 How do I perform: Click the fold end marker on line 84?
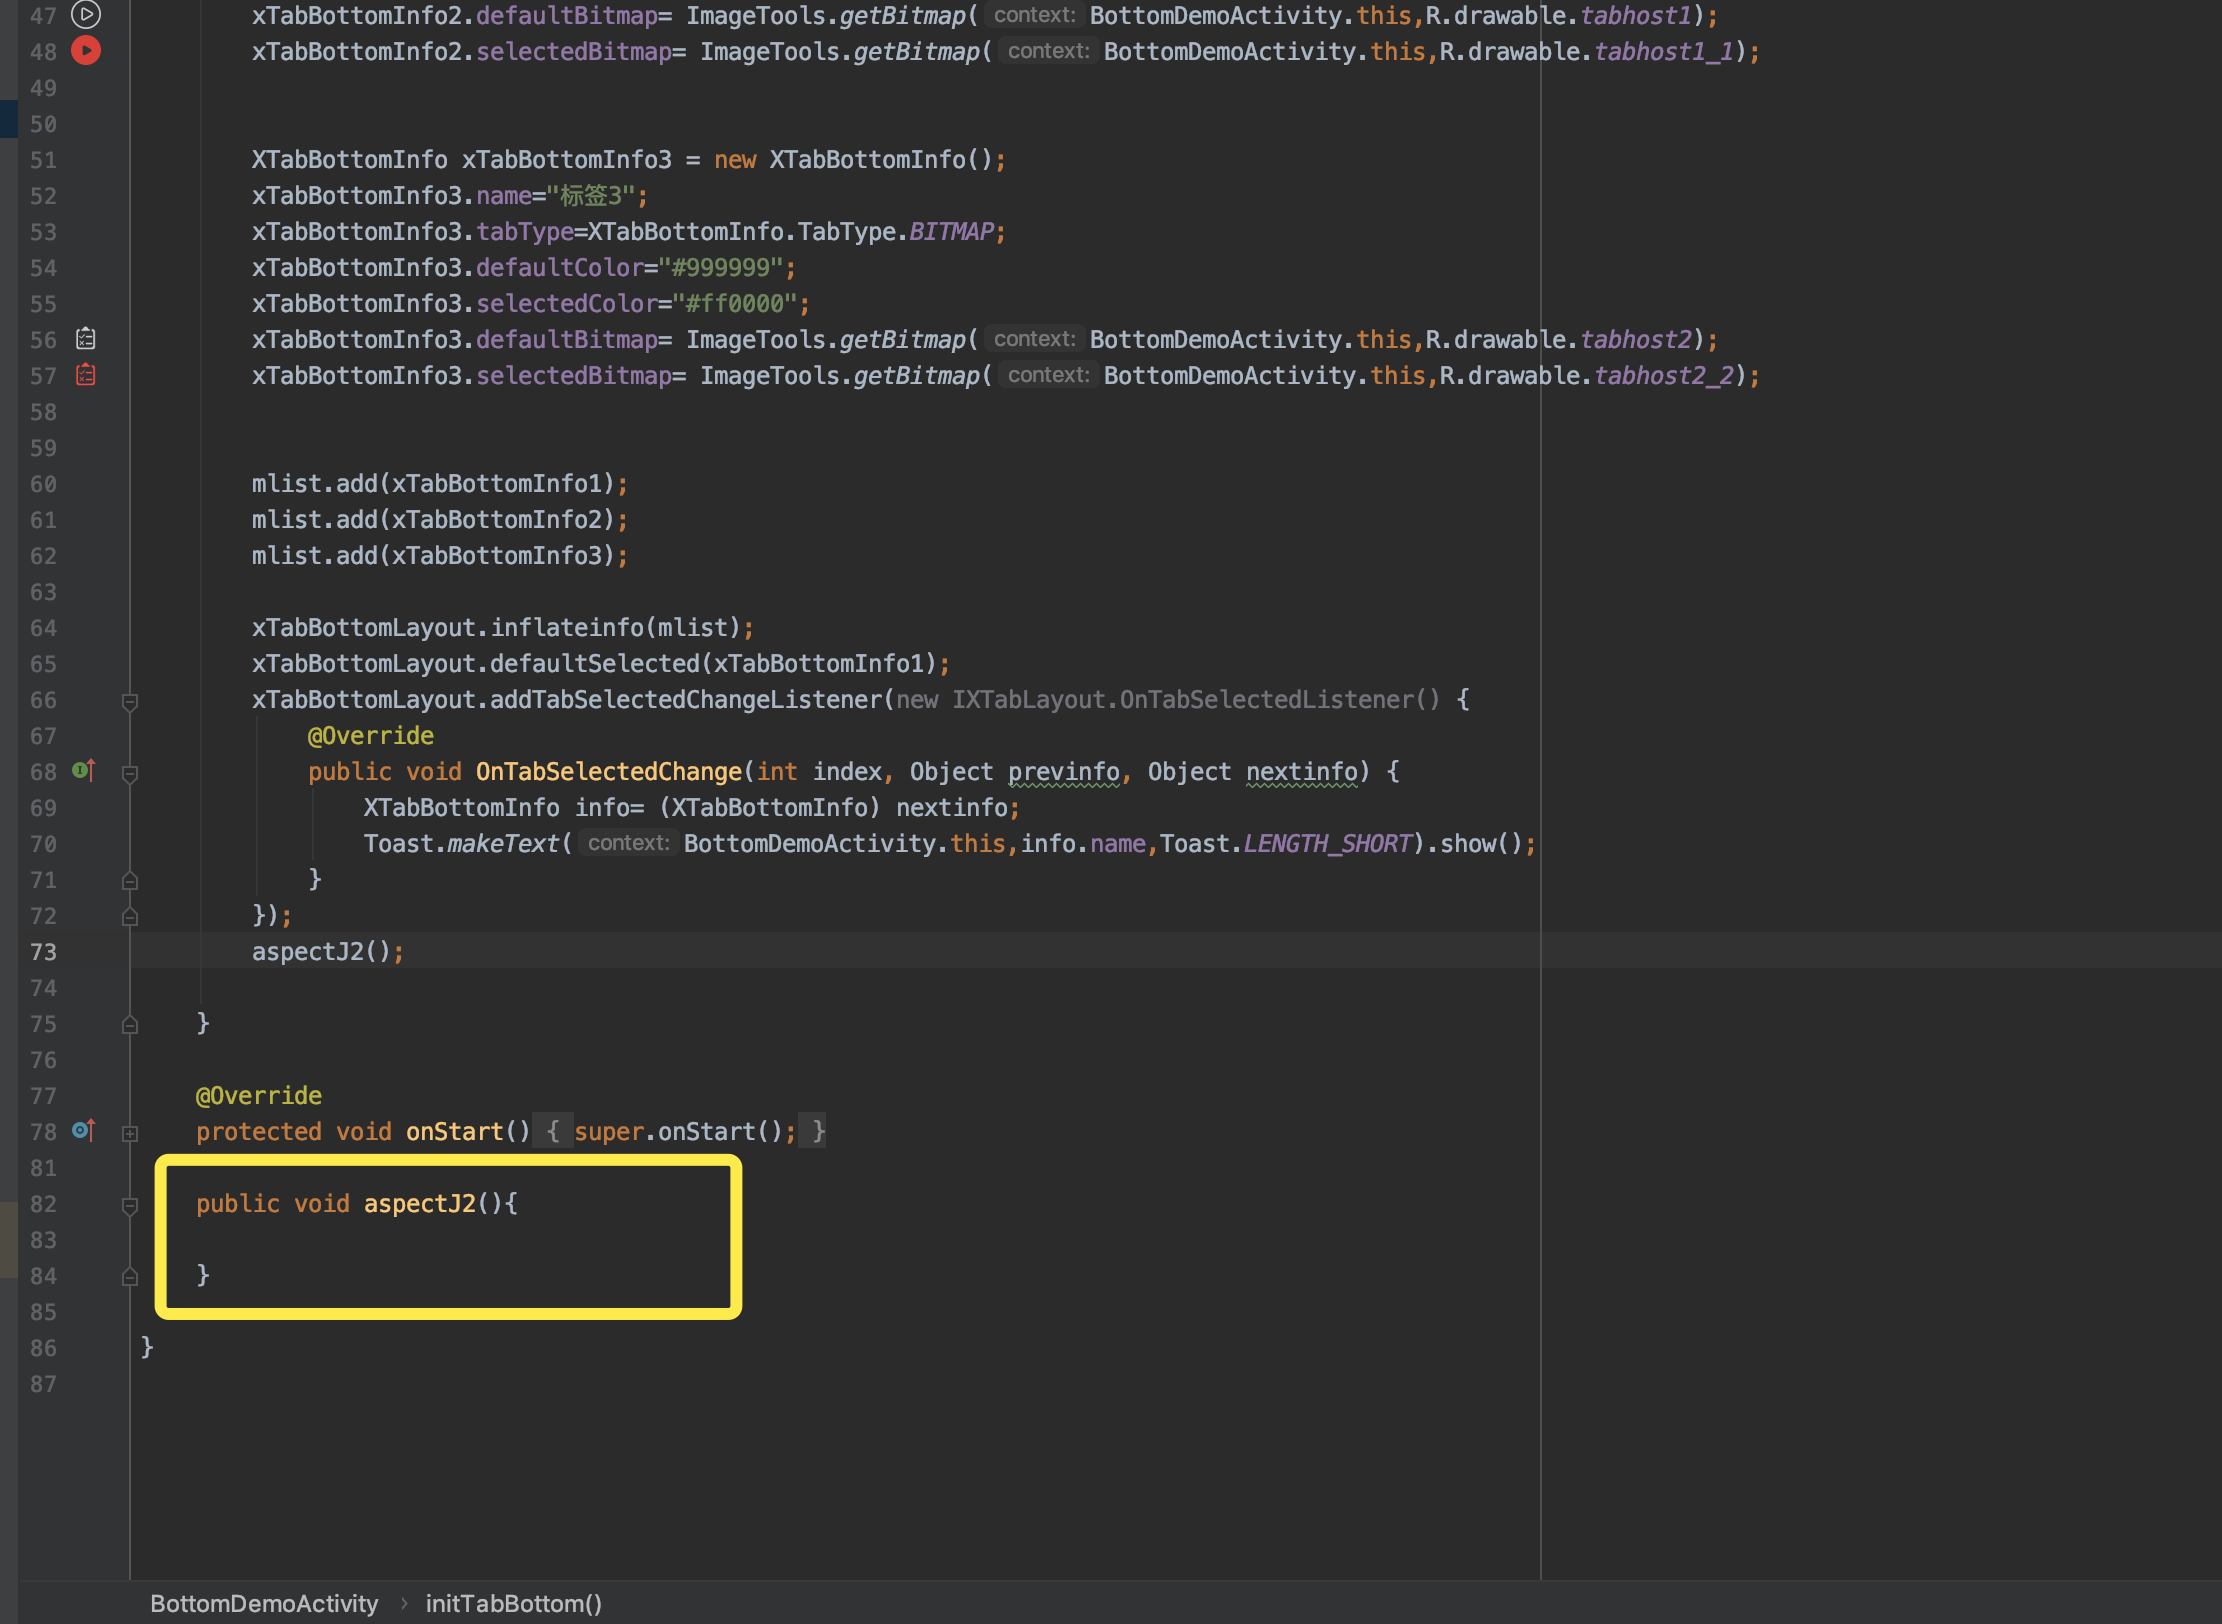tap(130, 1277)
